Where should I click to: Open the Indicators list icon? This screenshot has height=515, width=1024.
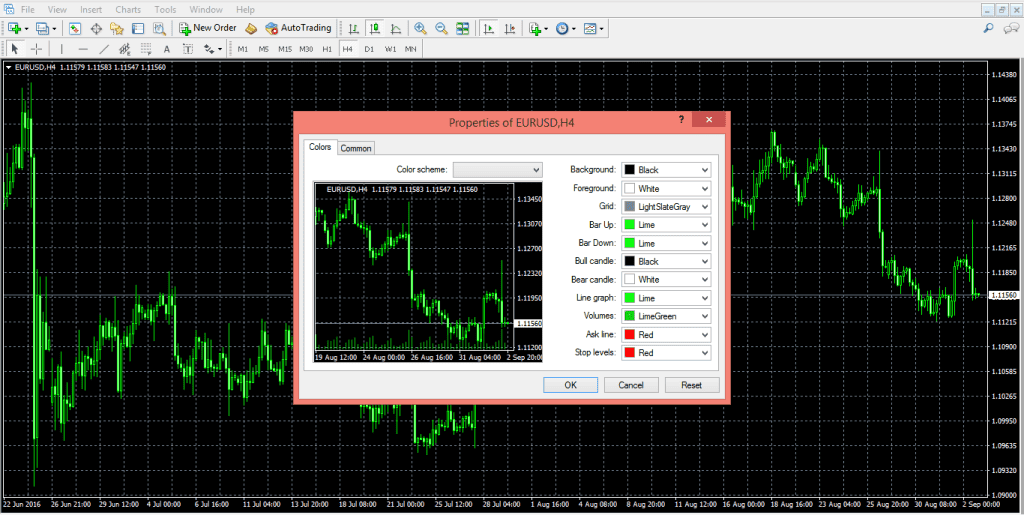click(x=536, y=28)
